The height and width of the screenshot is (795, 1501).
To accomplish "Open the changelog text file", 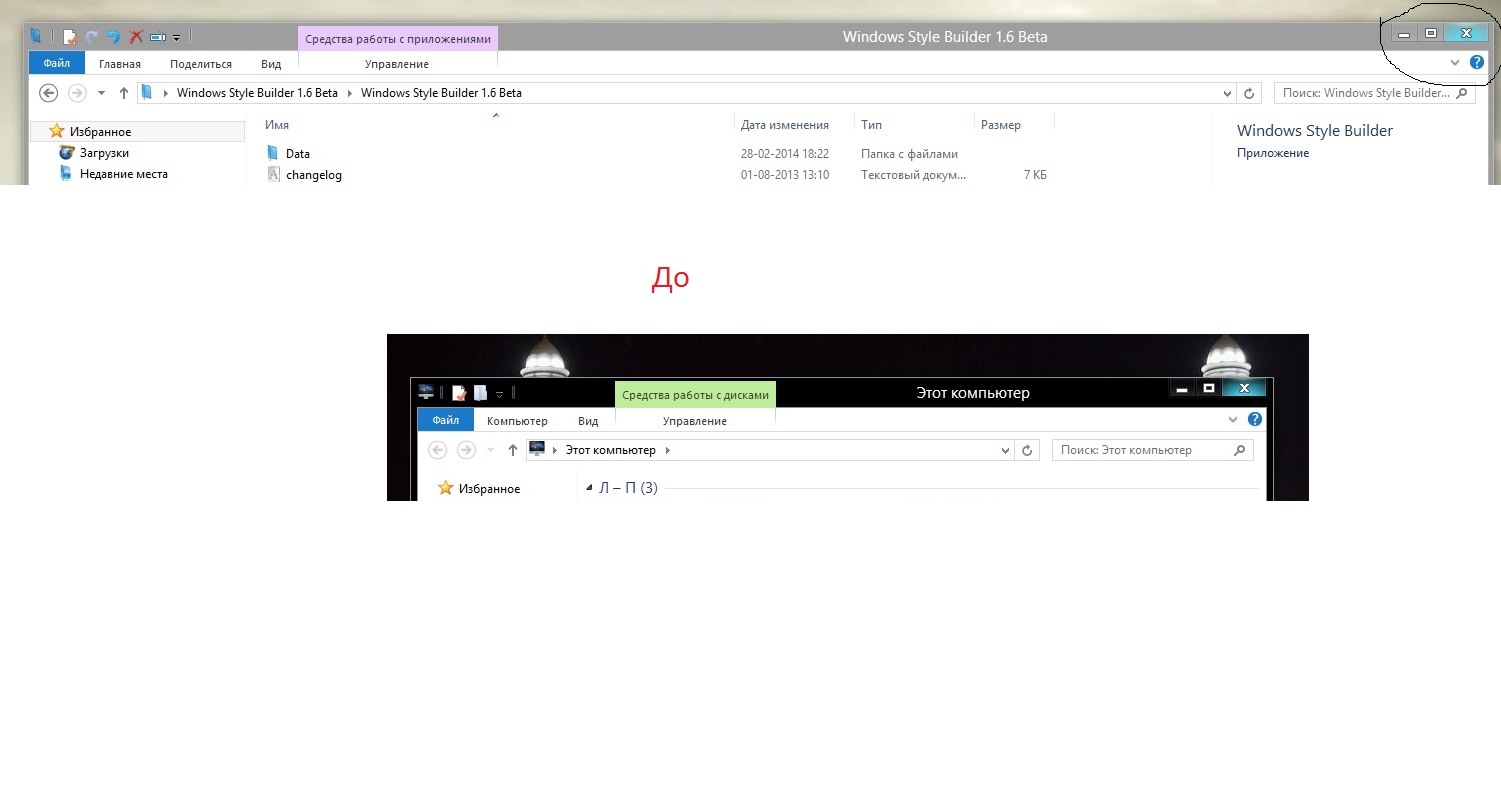I will coord(313,175).
